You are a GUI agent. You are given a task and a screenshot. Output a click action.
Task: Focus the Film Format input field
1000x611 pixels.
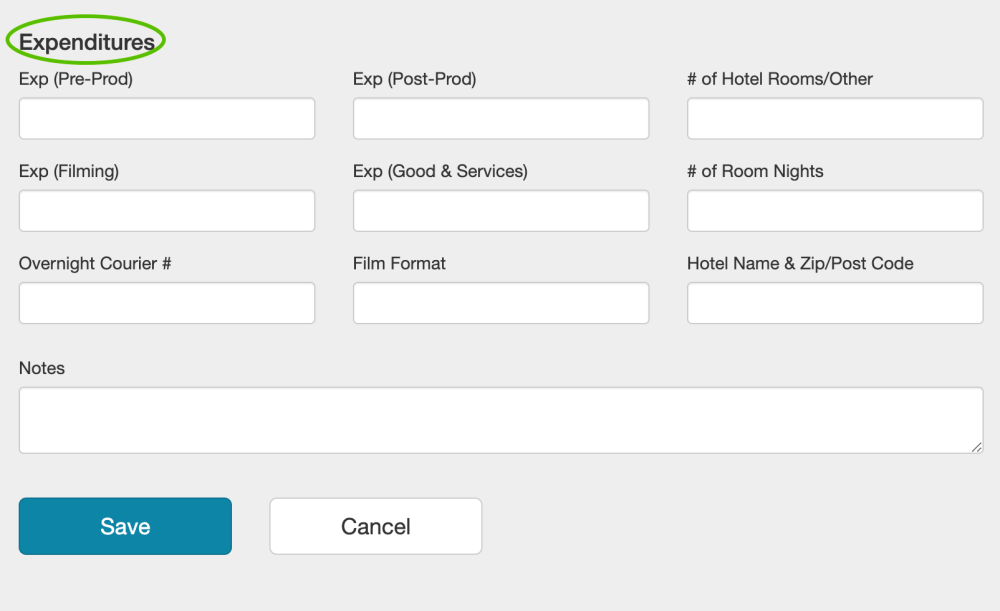(x=501, y=303)
